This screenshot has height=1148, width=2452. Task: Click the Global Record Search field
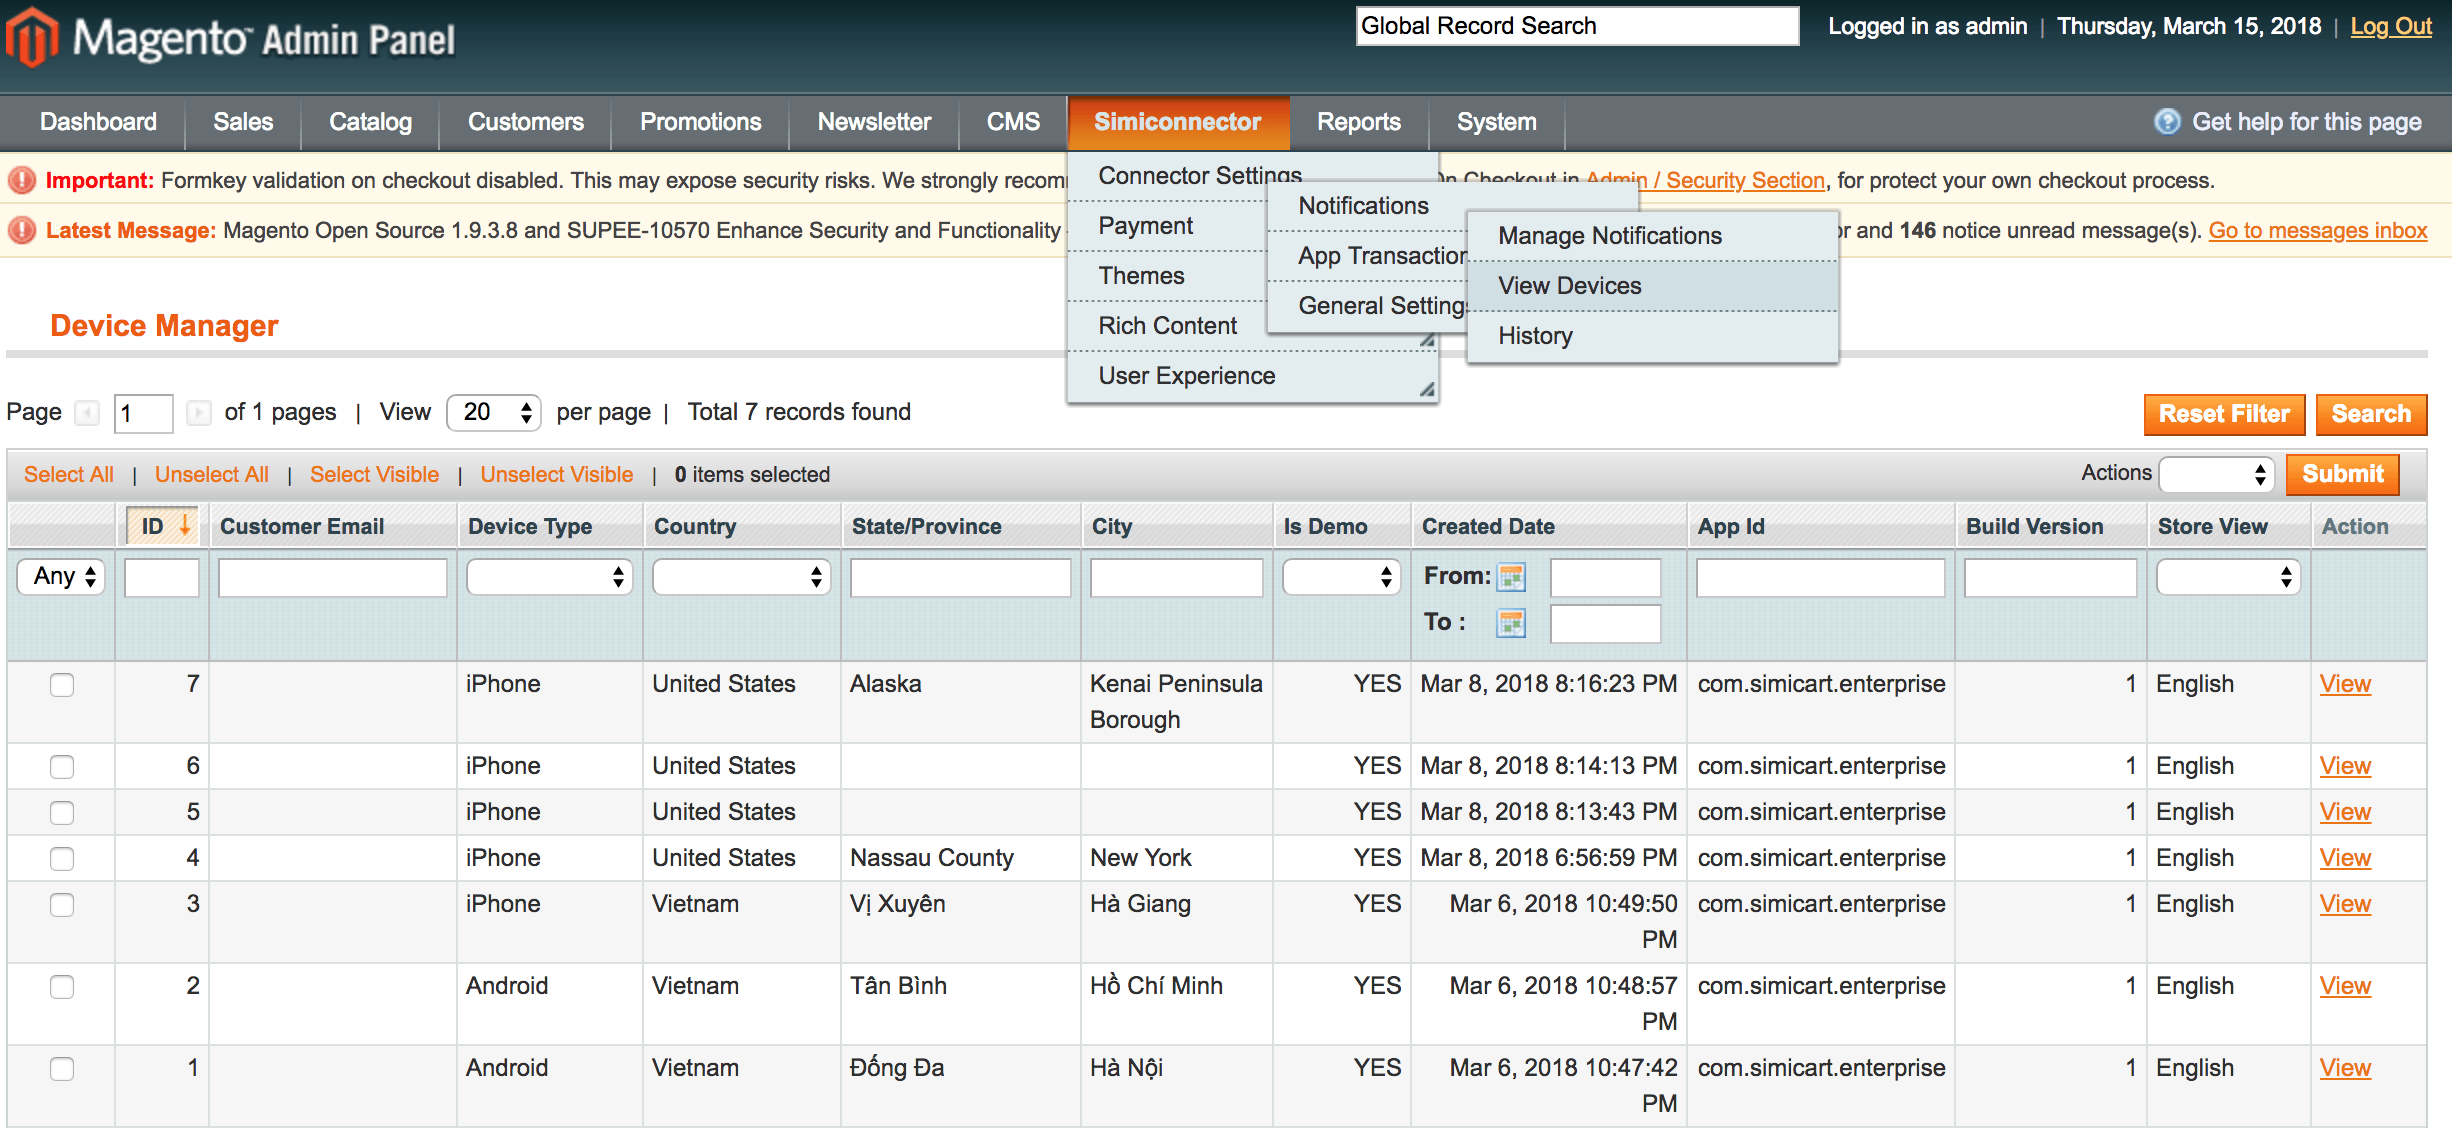[x=1577, y=26]
